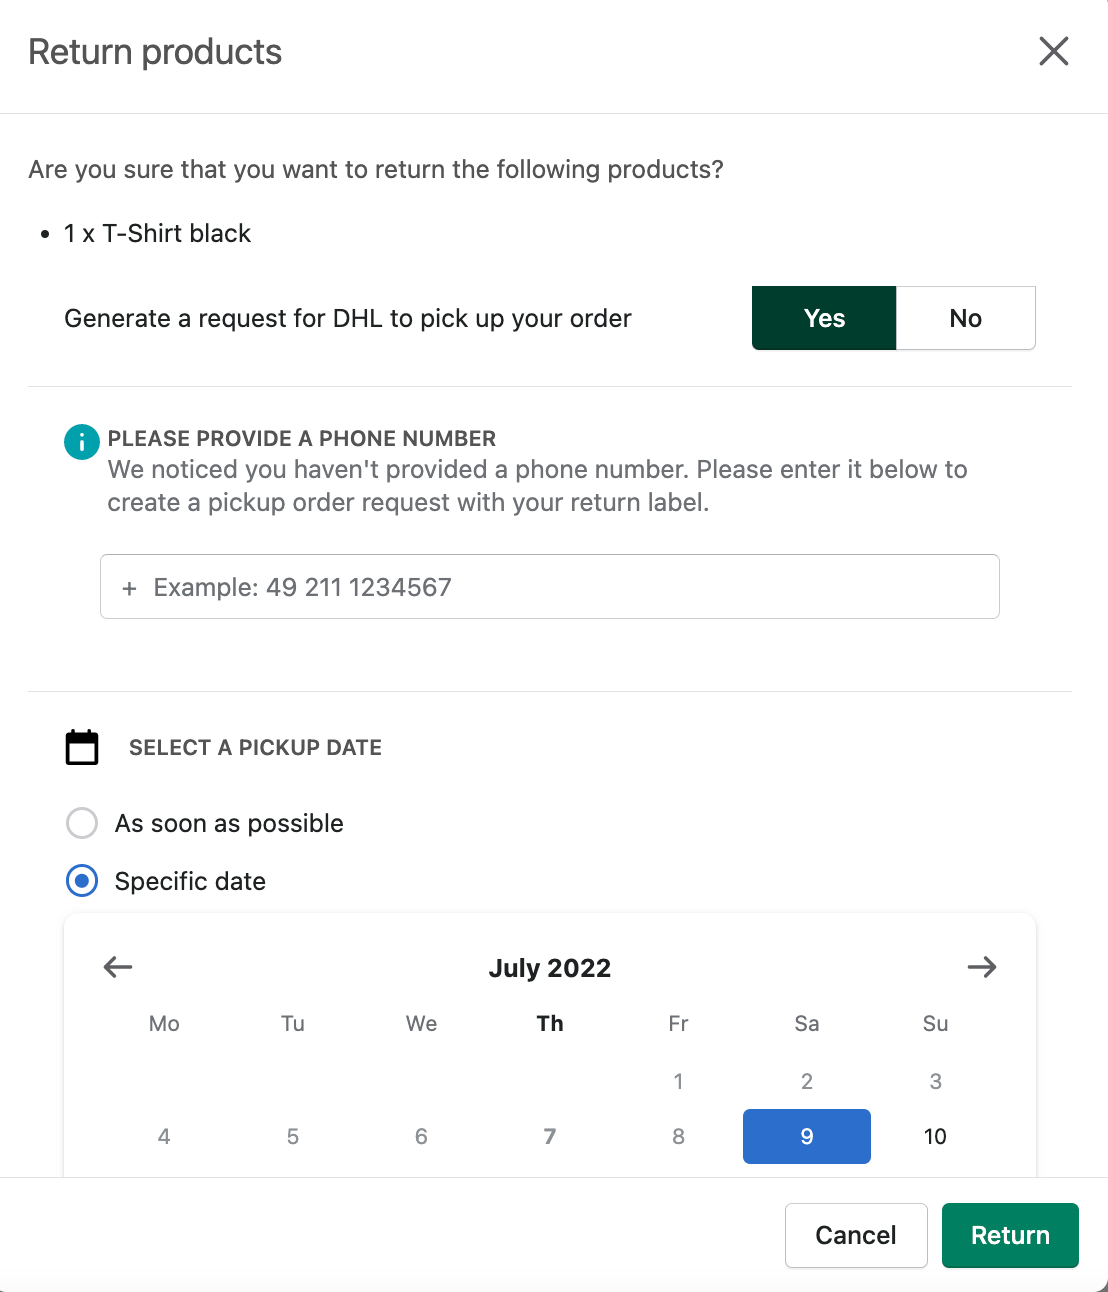Viewport: 1108px width, 1292px height.
Task: Close the Return products dialog
Action: click(1054, 51)
